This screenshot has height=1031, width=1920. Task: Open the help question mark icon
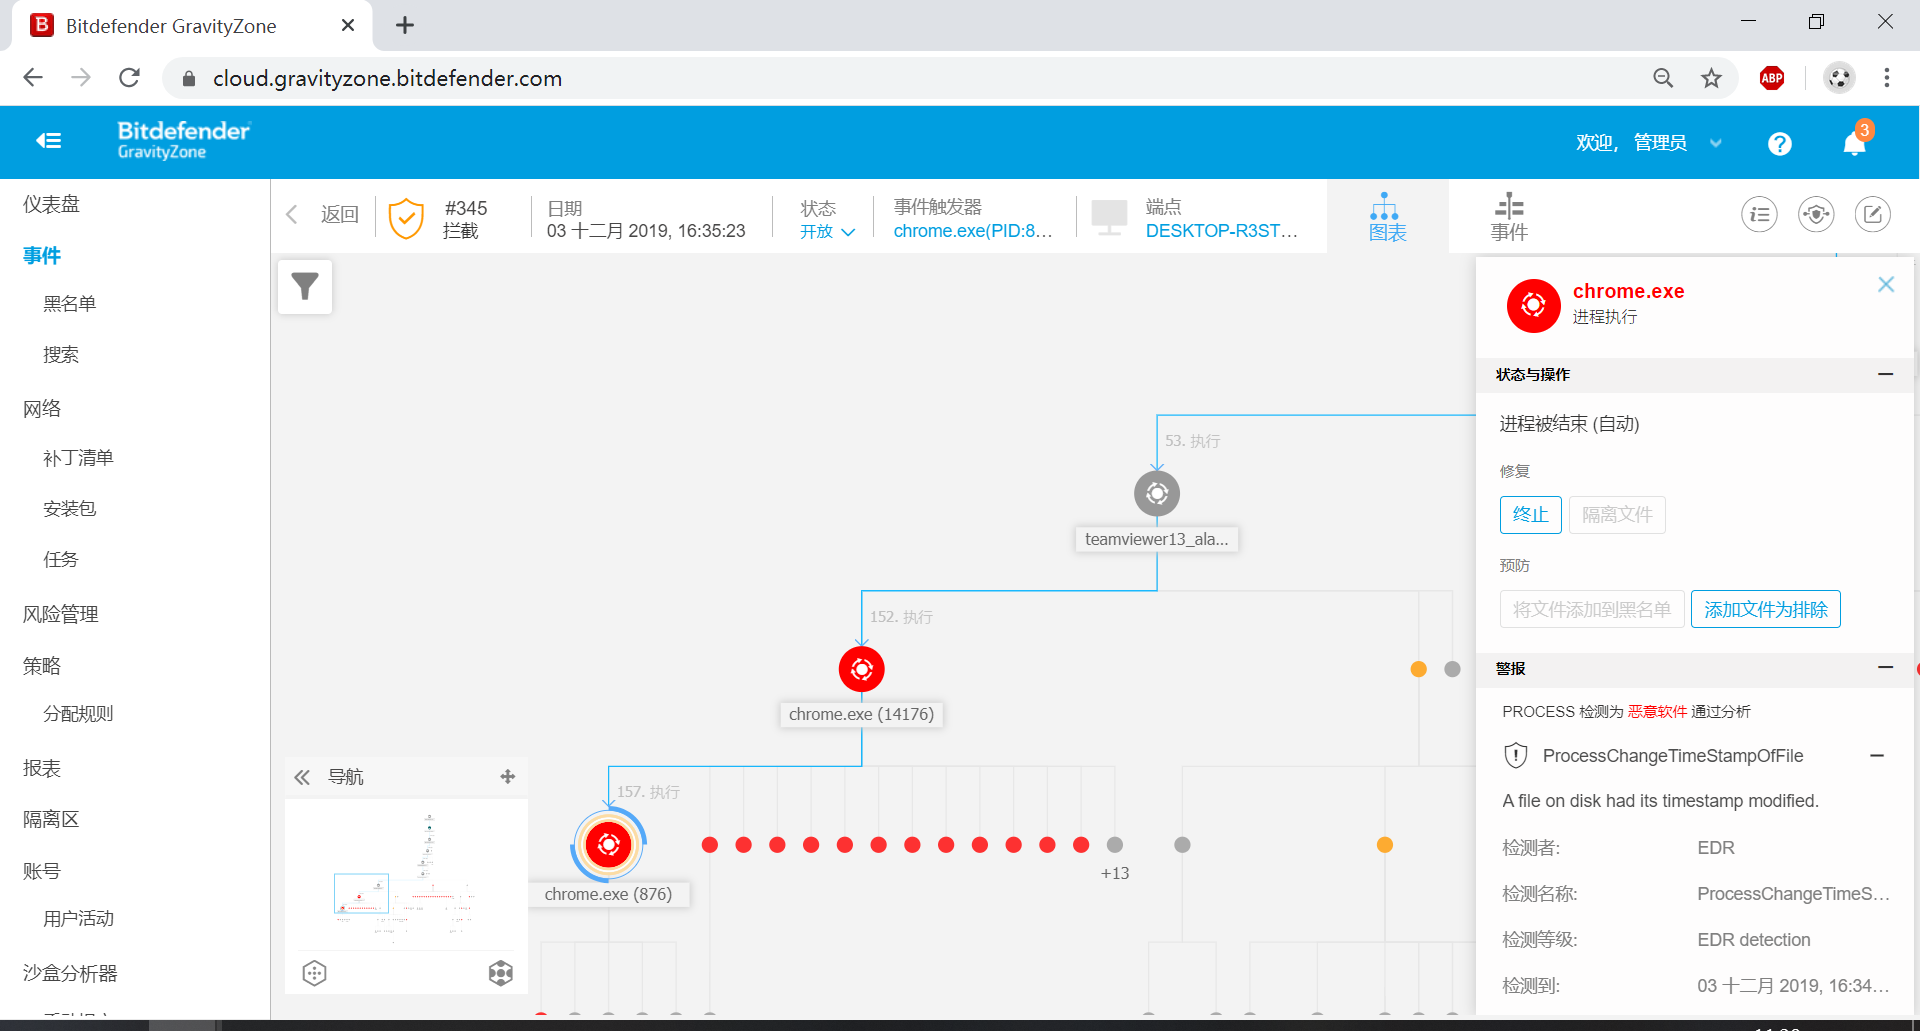1779,144
